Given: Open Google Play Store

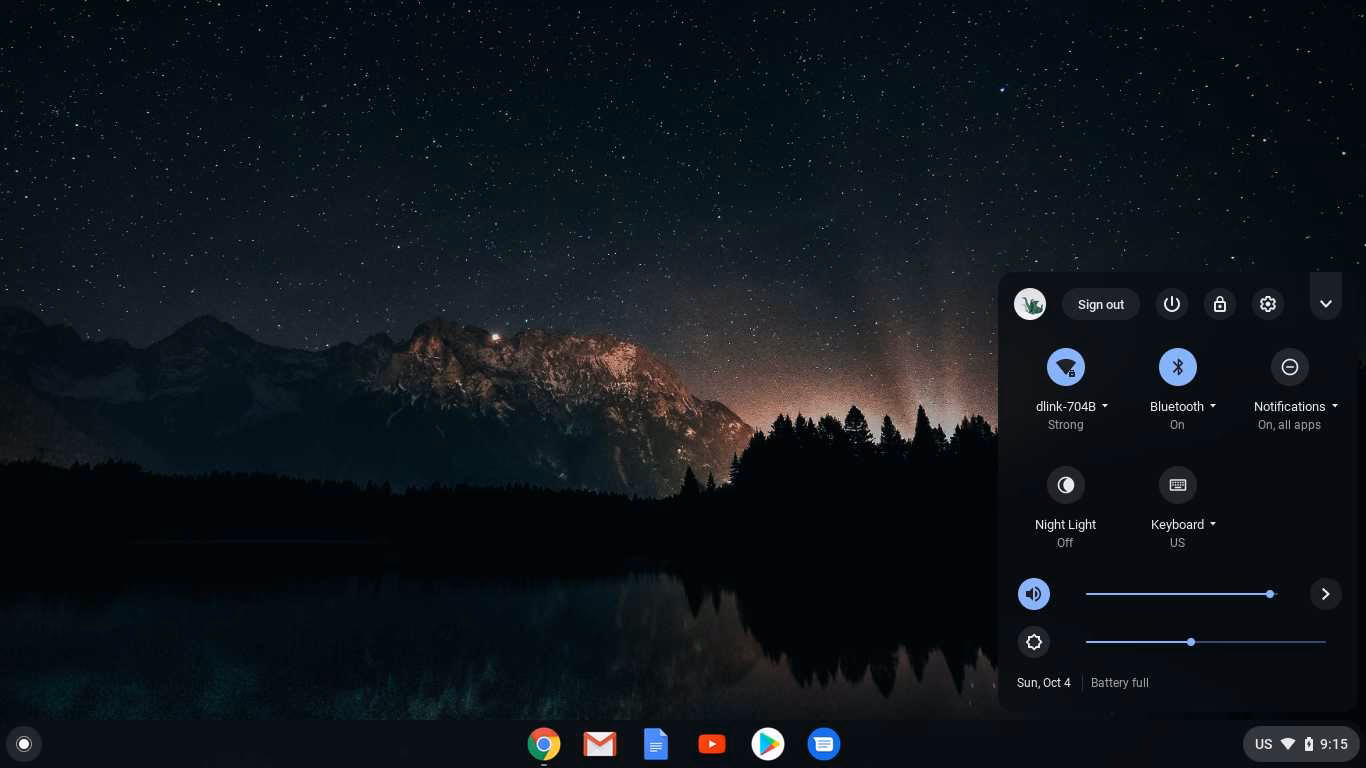Looking at the screenshot, I should [x=767, y=744].
